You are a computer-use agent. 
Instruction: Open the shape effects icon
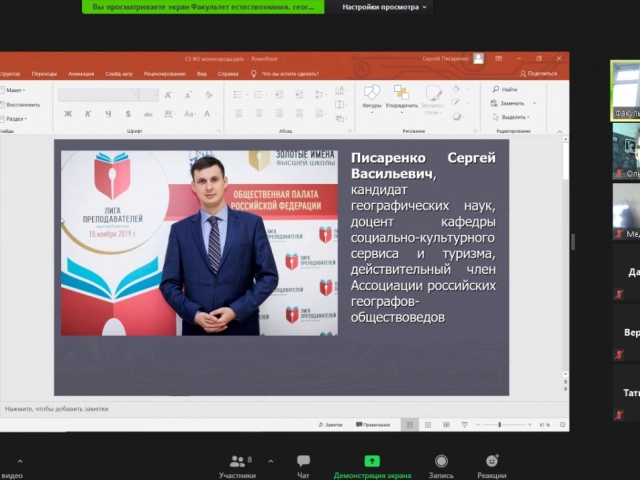pyautogui.click(x=458, y=117)
